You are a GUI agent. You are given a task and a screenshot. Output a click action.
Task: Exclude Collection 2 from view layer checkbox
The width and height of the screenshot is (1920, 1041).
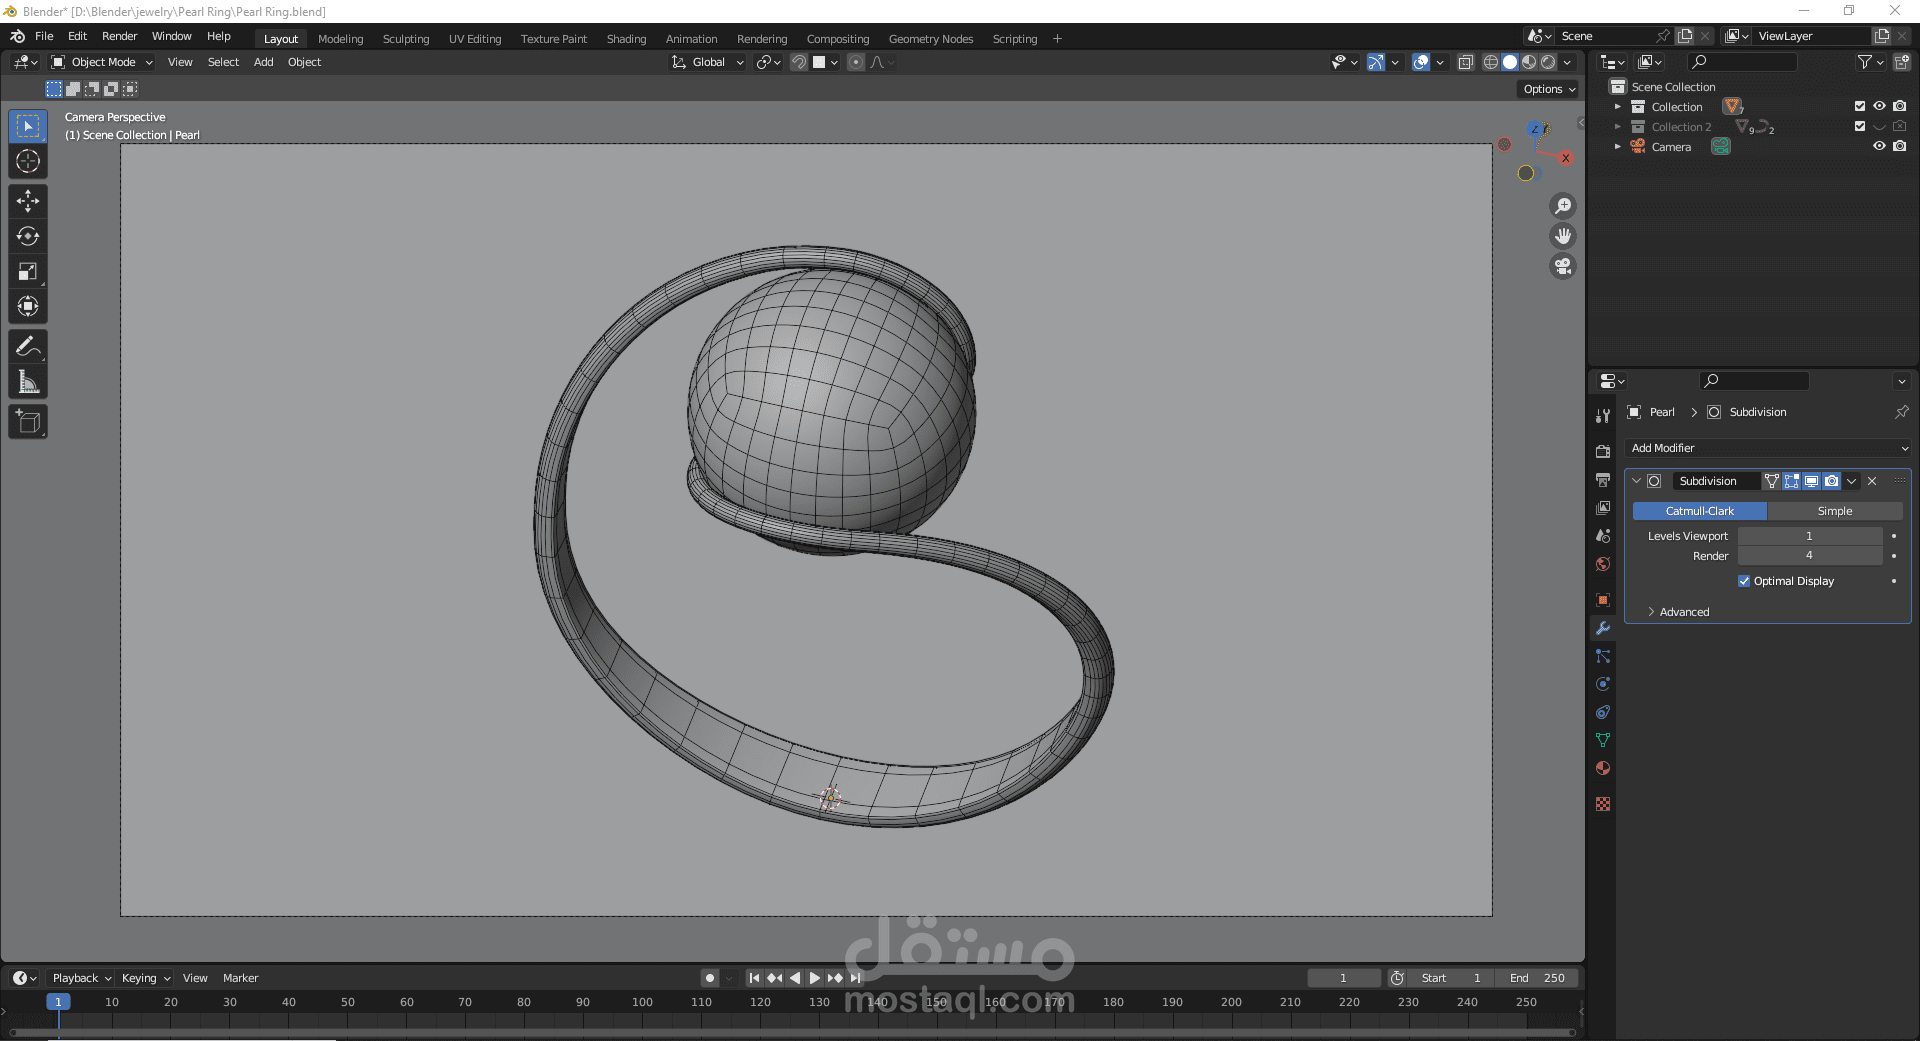(1859, 126)
